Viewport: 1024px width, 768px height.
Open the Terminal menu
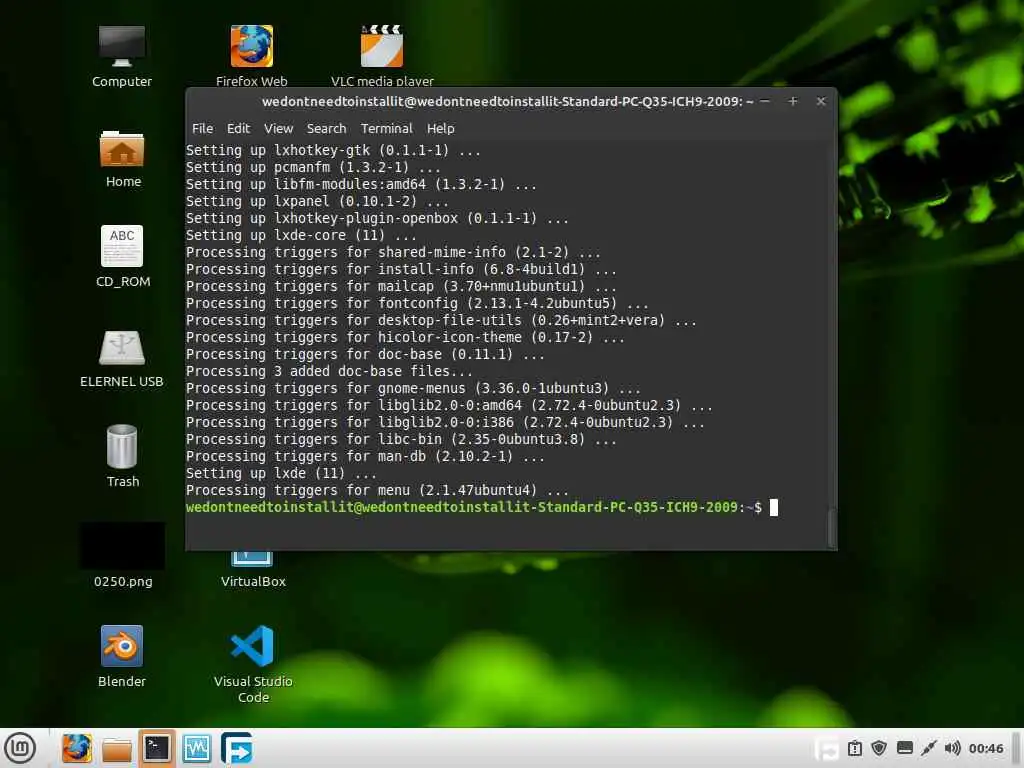(387, 129)
